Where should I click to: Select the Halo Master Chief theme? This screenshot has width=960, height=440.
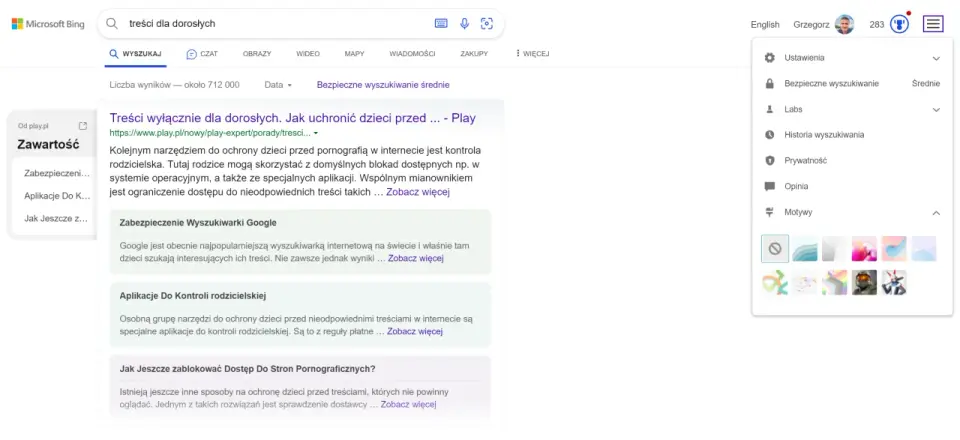(864, 283)
